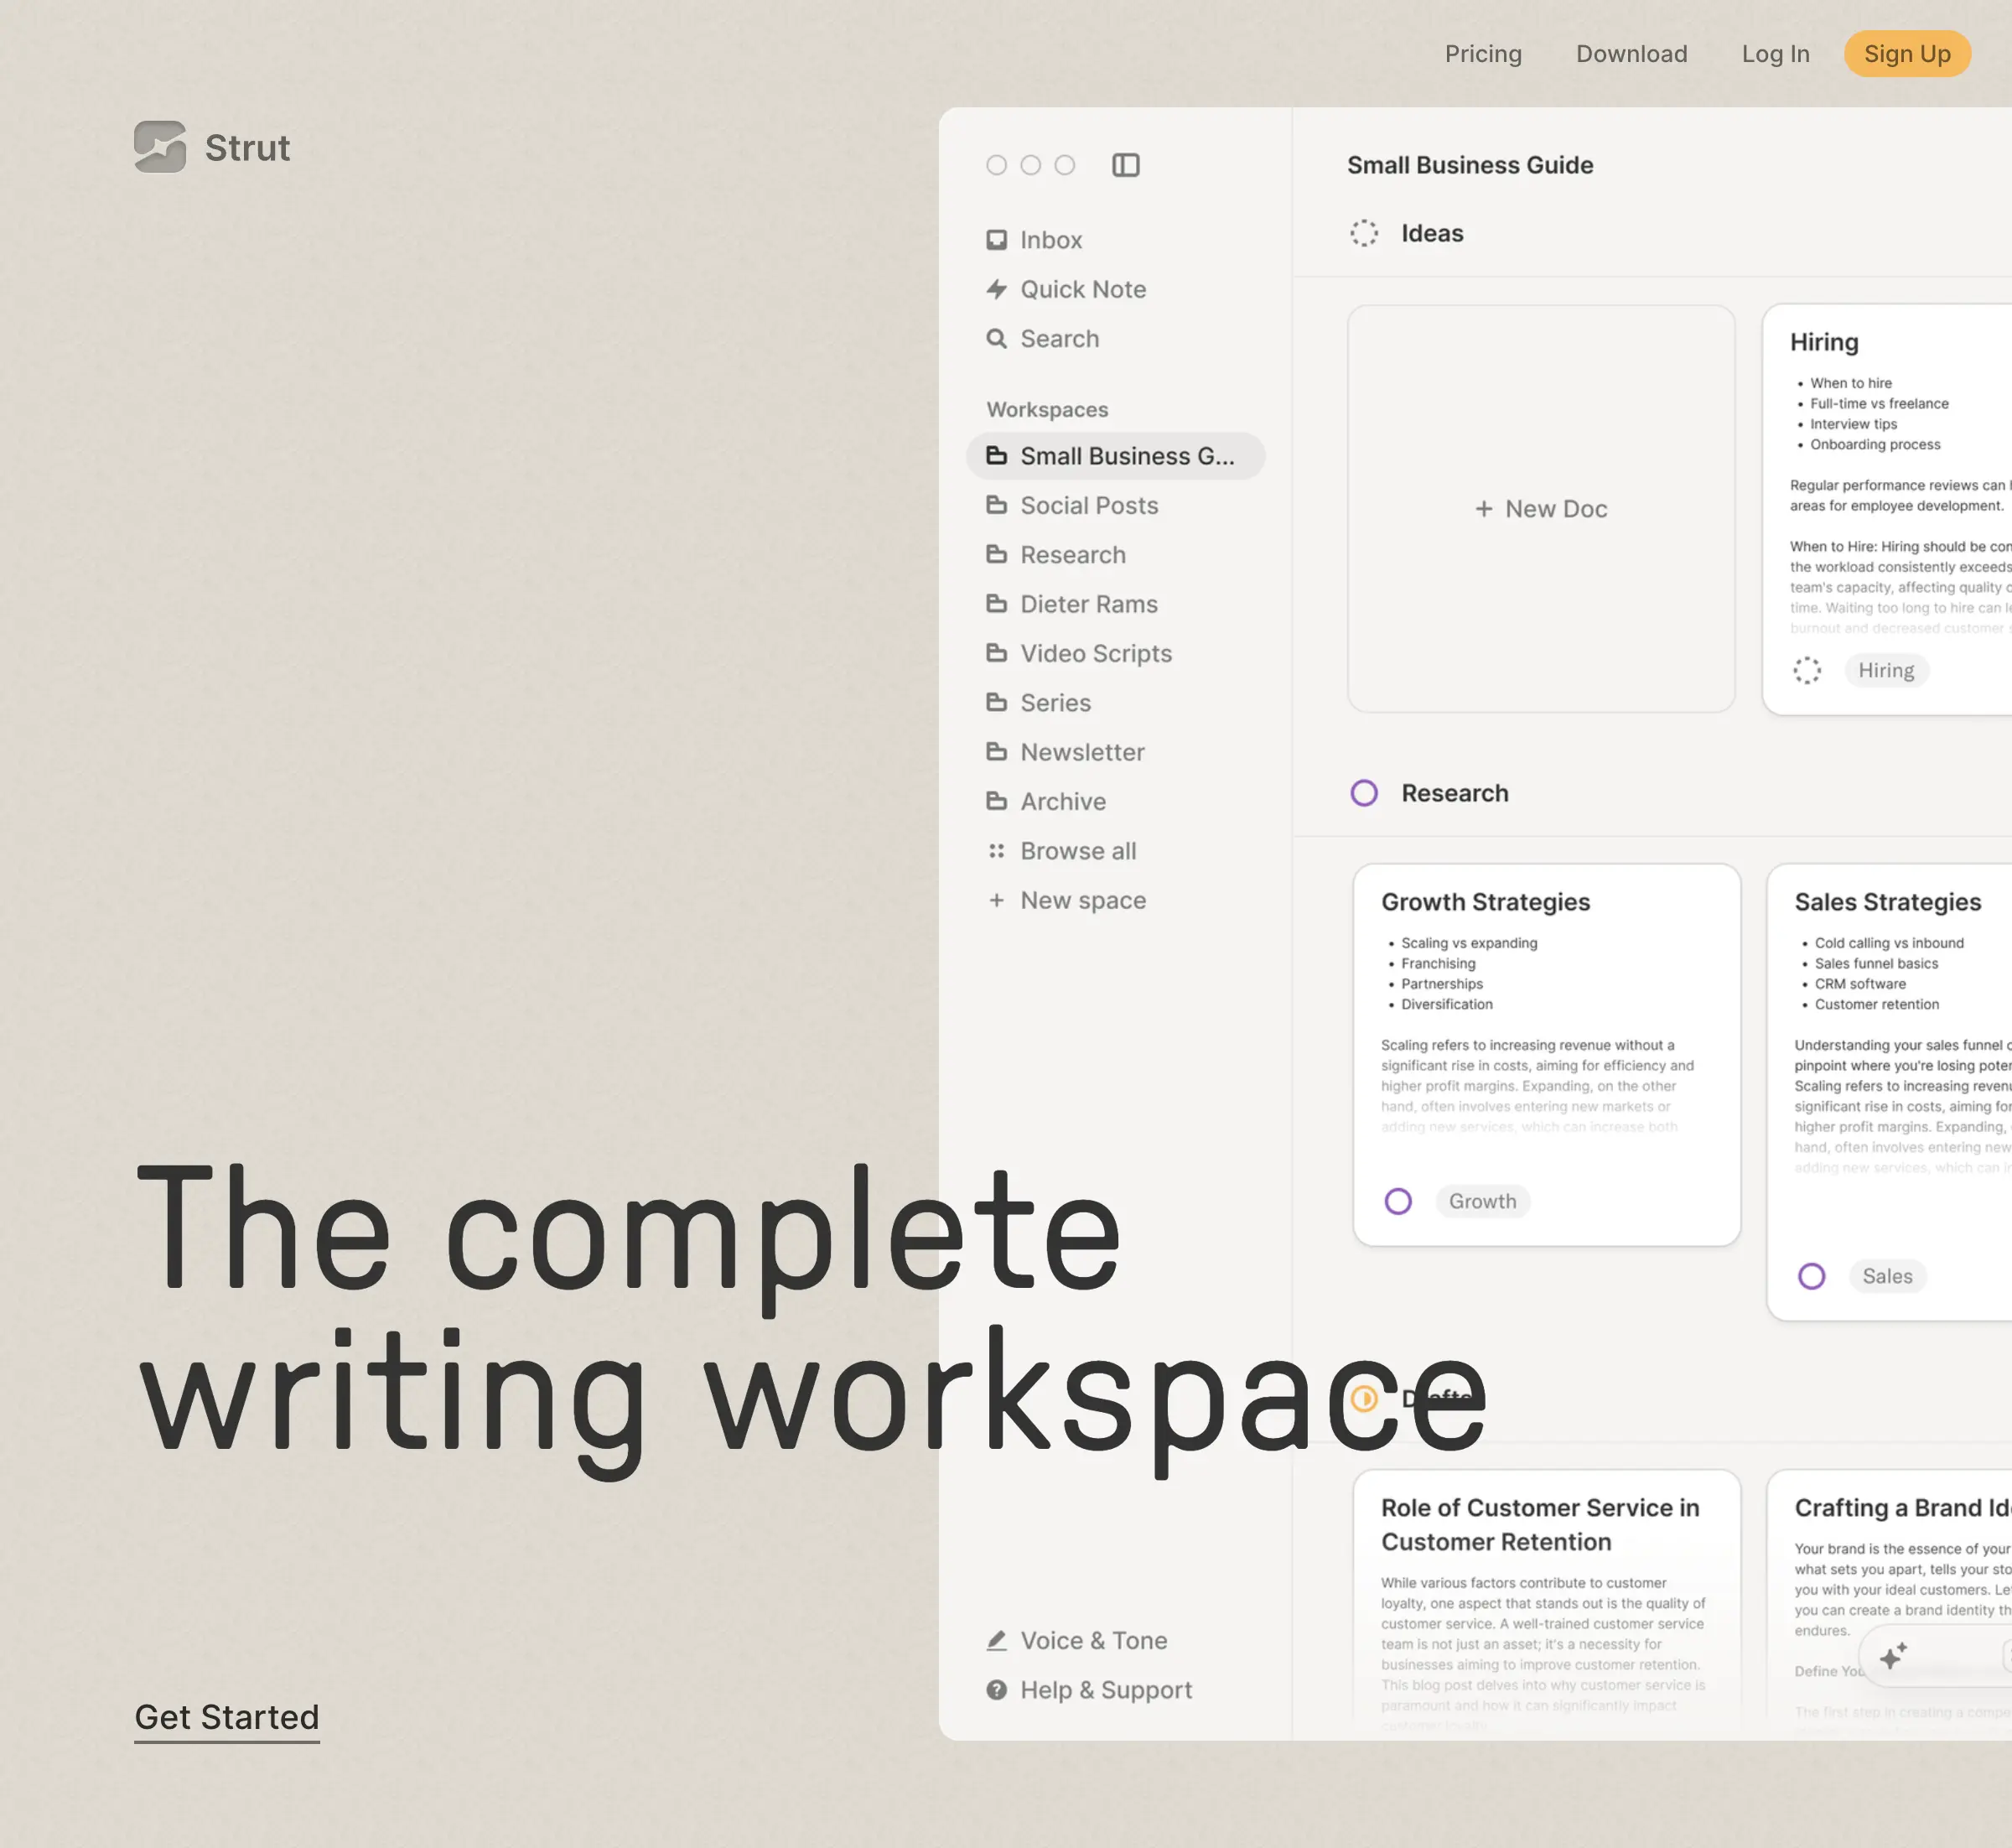Toggle Ideas dashed status circle header
The width and height of the screenshot is (2012, 1848).
(x=1364, y=233)
